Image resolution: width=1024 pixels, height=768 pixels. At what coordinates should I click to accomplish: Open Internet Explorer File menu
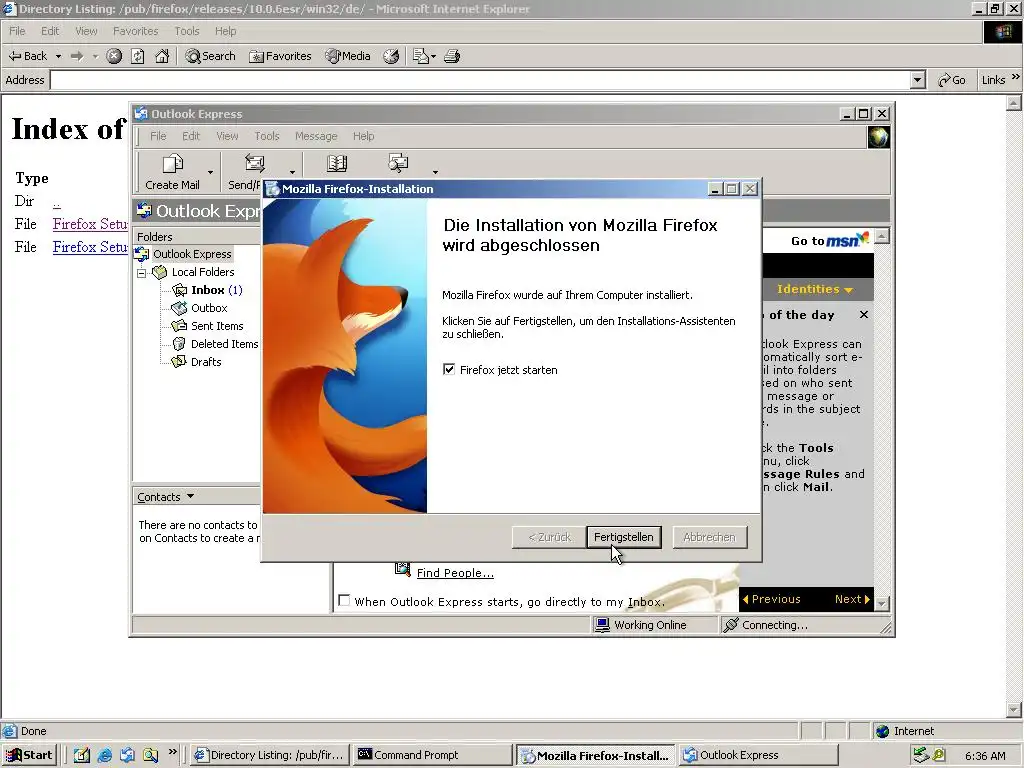[17, 31]
